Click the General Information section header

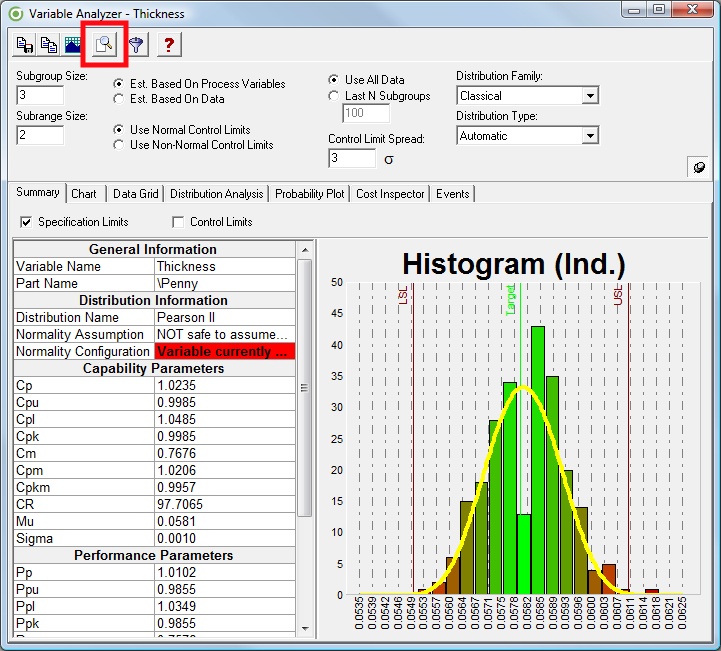point(154,249)
